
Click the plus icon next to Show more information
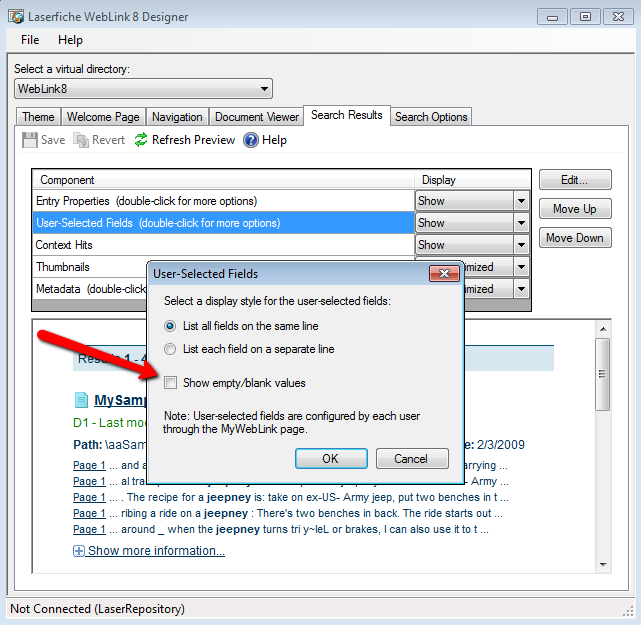78,551
